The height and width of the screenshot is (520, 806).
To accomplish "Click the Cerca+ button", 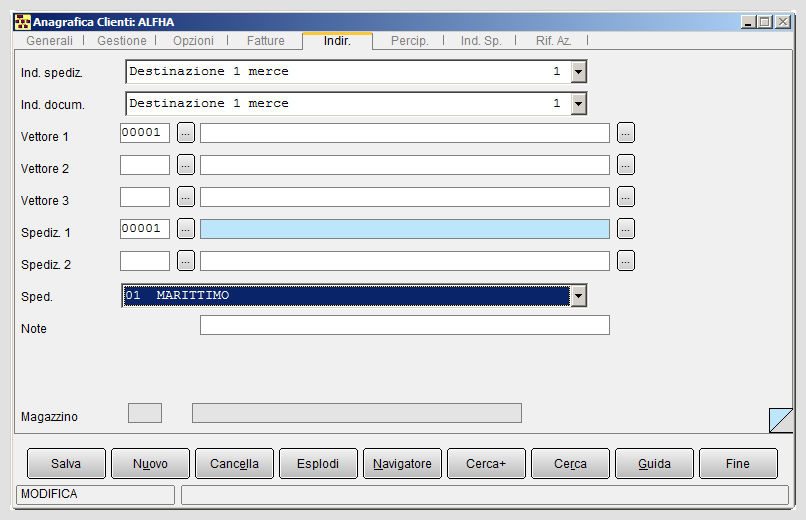I will point(486,463).
